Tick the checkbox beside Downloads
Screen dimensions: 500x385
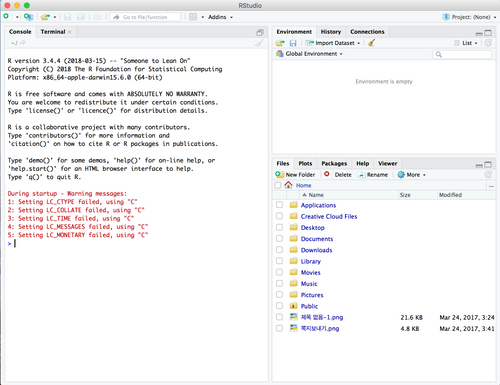(x=279, y=250)
